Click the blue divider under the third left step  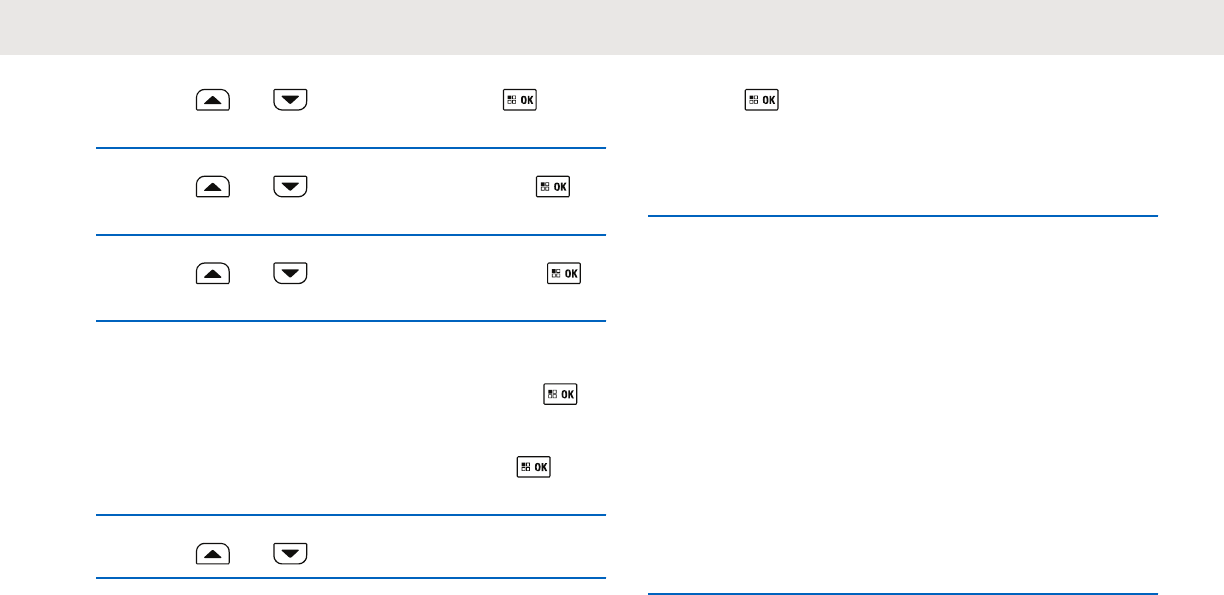click(x=351, y=321)
